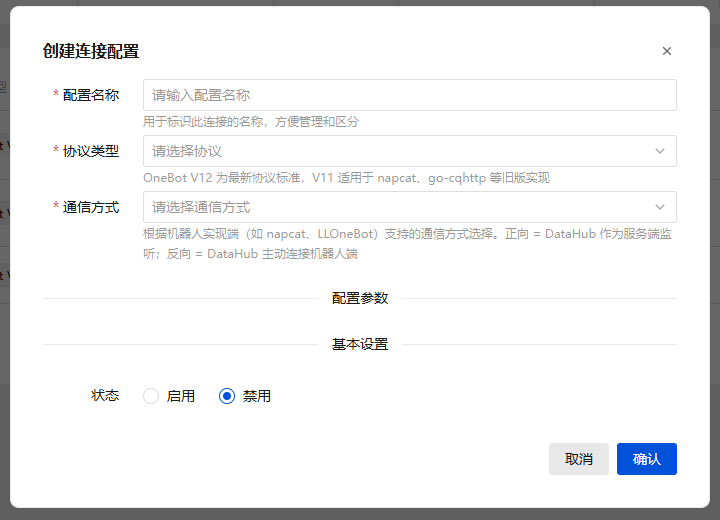Close the 创建连接配置 dialog
The height and width of the screenshot is (520, 720).
click(667, 51)
